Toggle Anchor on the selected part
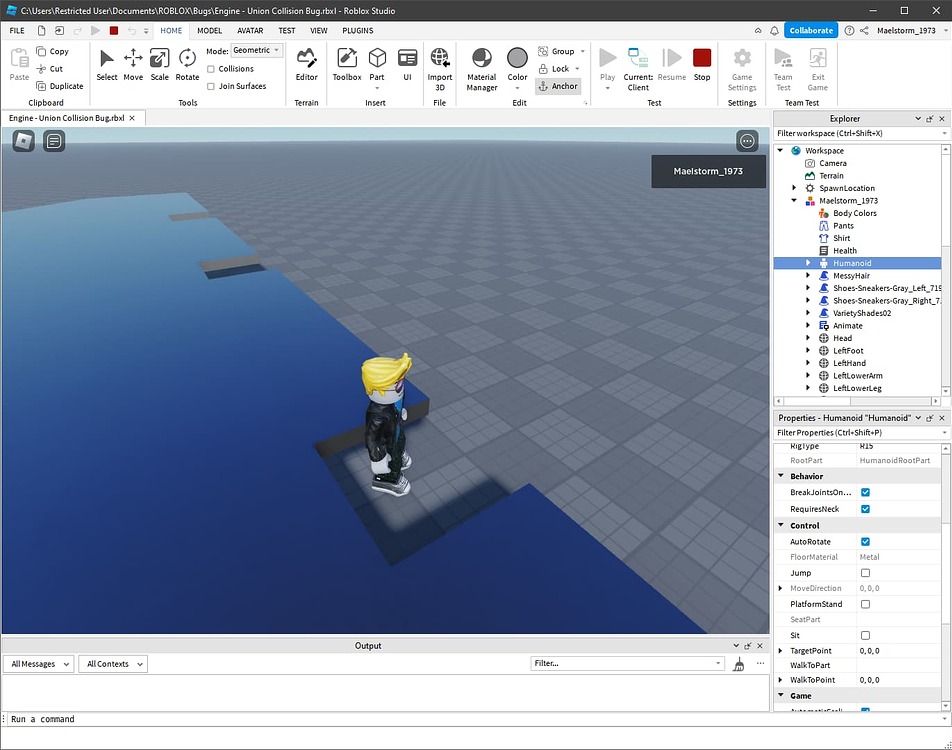The image size is (952, 750). click(558, 86)
